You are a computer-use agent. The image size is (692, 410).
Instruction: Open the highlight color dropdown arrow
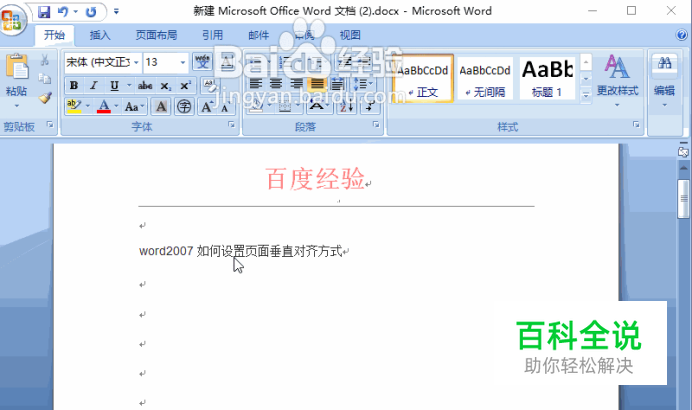tap(88, 106)
